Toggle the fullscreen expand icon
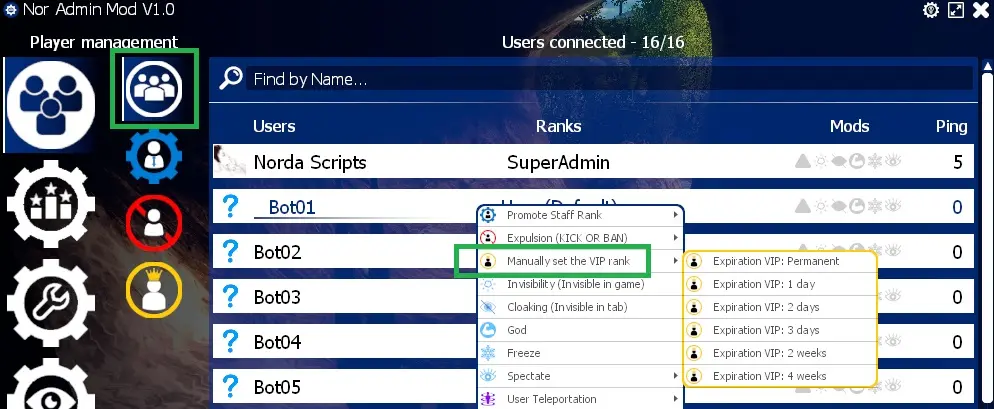 [x=956, y=10]
